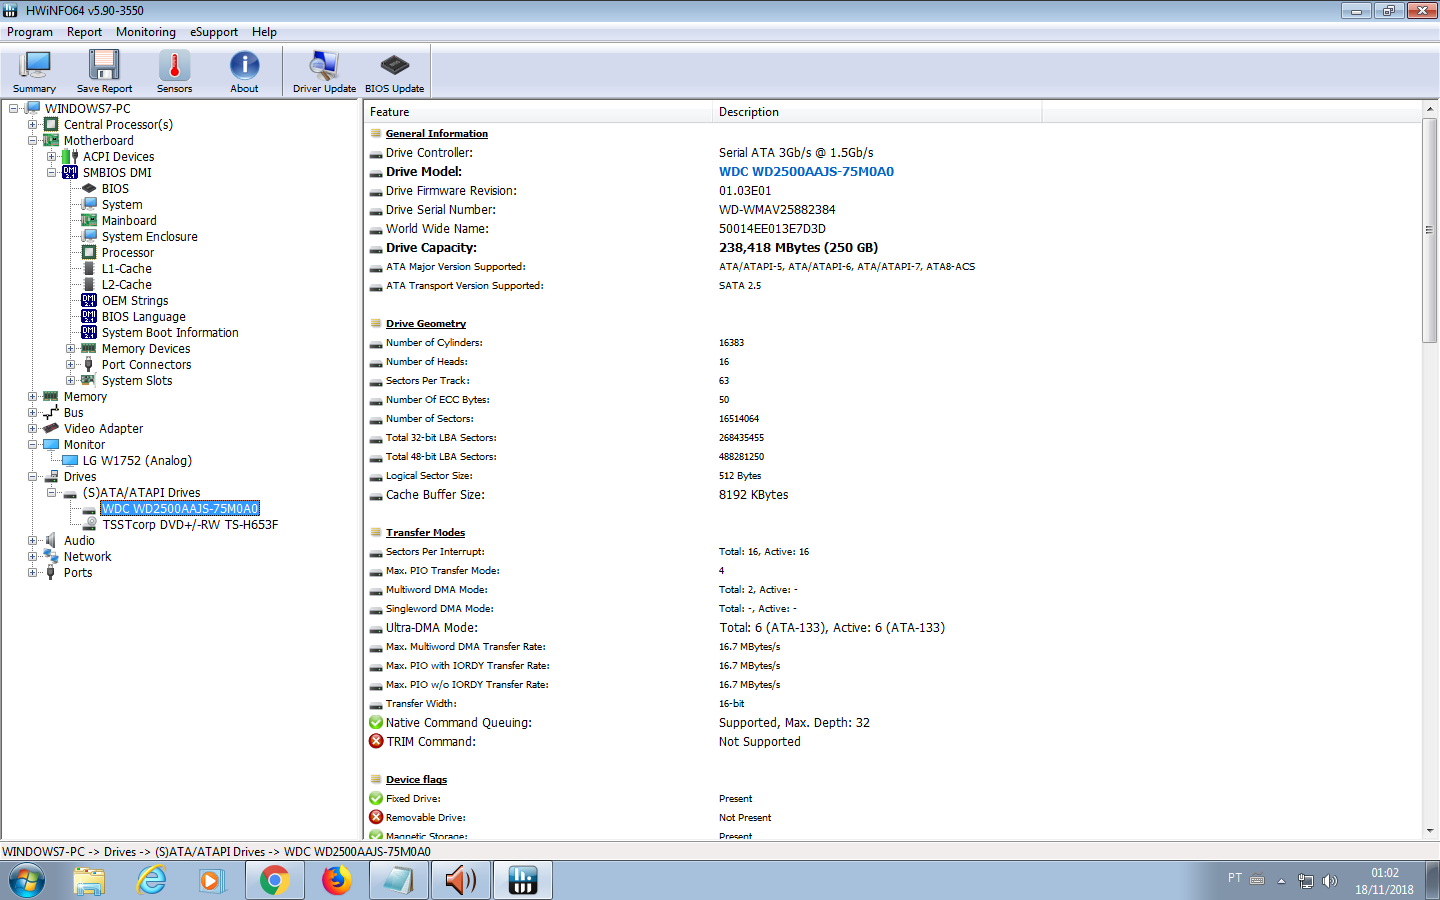Image resolution: width=1440 pixels, height=900 pixels.
Task: Open Internet Explorer from taskbar
Action: coord(151,881)
